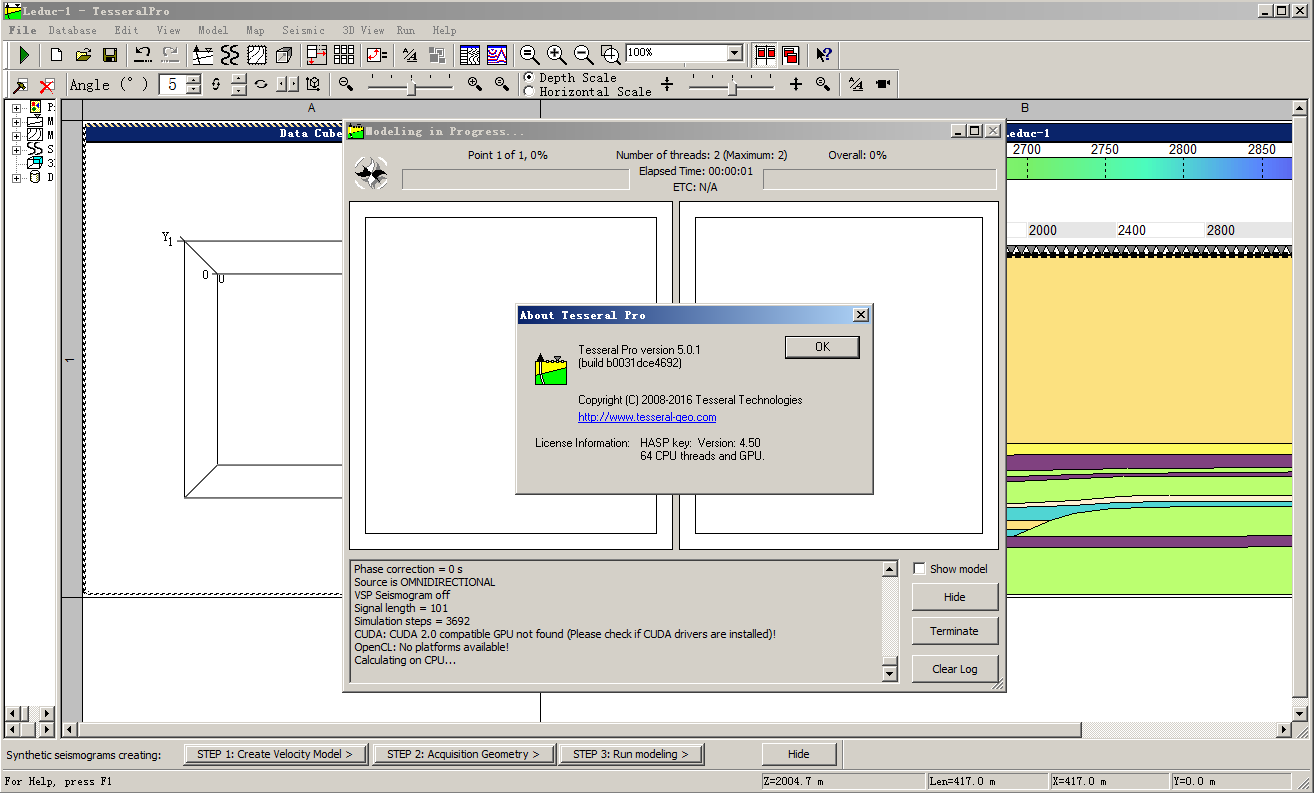This screenshot has width=1314, height=793.
Task: Click the column B header
Action: click(x=1024, y=108)
